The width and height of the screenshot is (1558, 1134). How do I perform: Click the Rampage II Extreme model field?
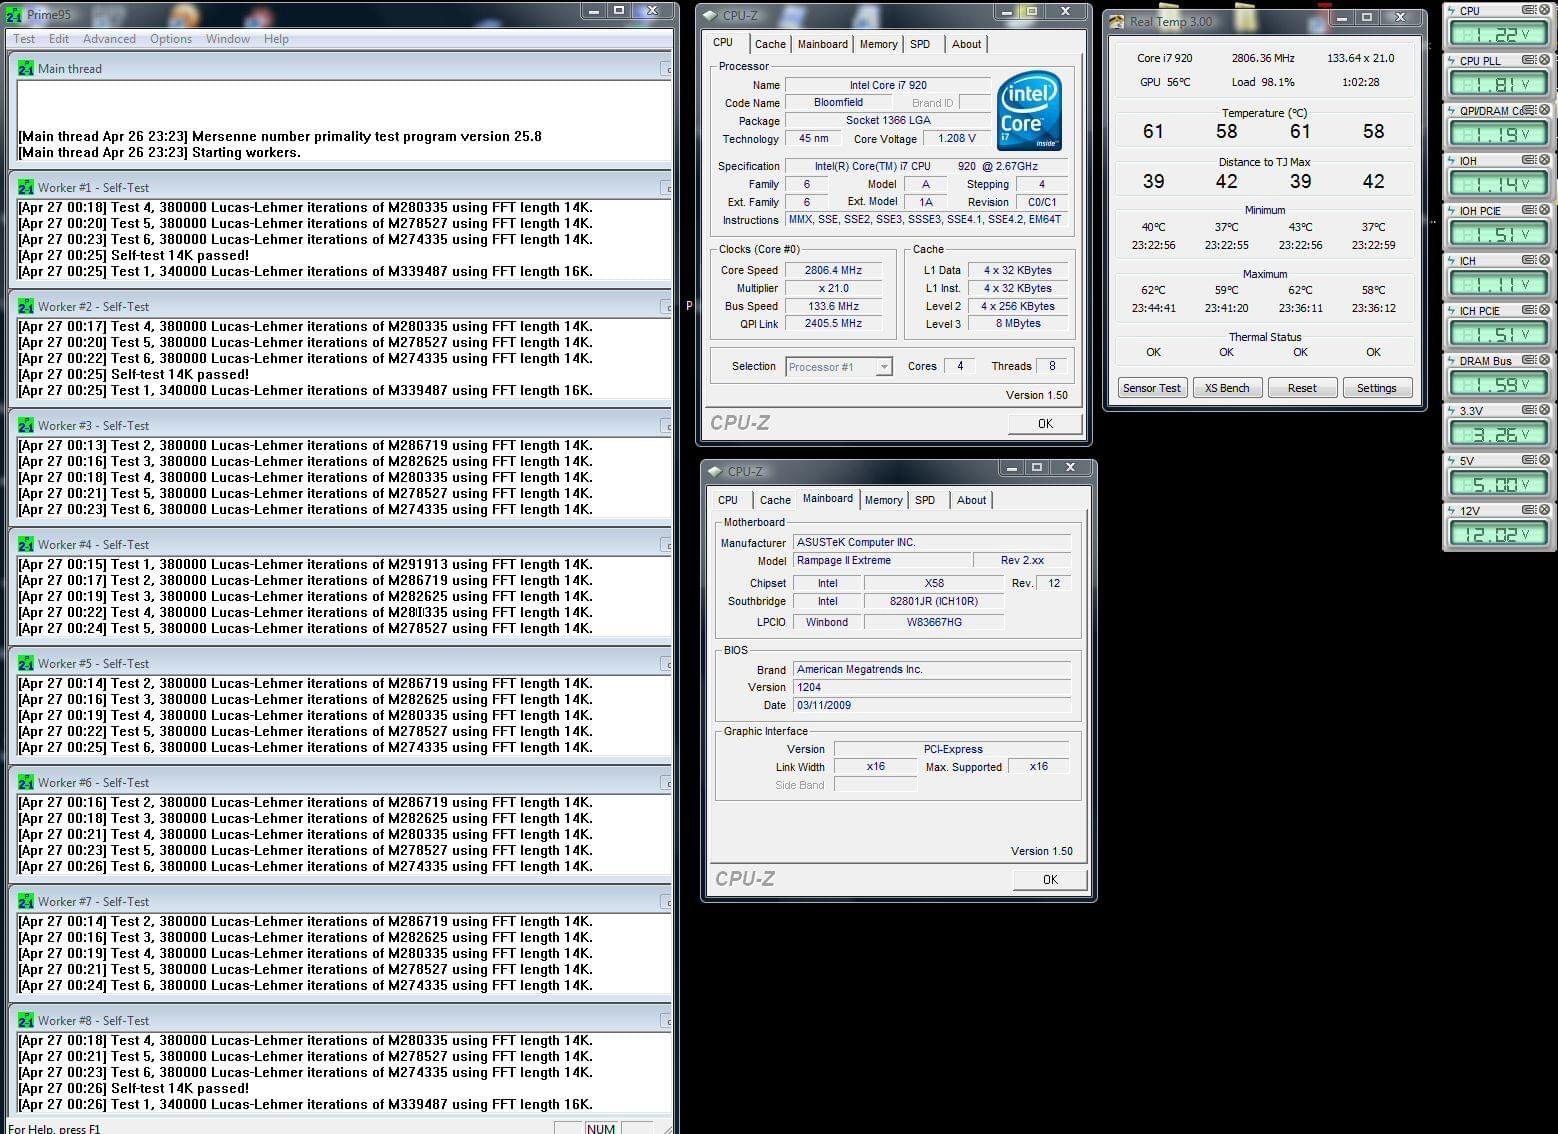[x=880, y=560]
